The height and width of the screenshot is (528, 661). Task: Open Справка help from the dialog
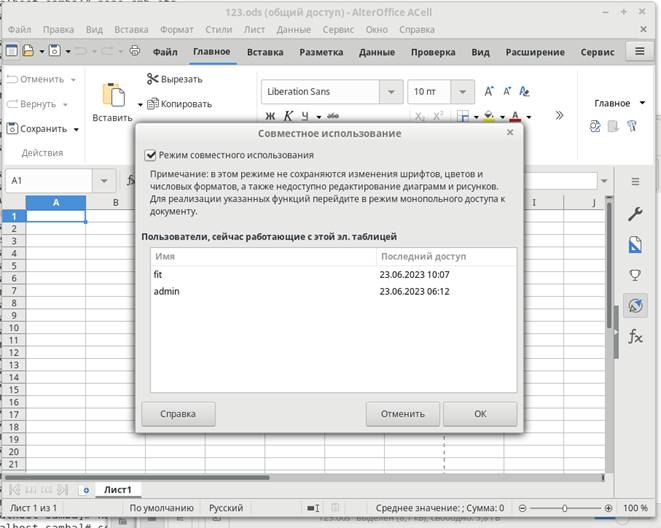point(178,414)
